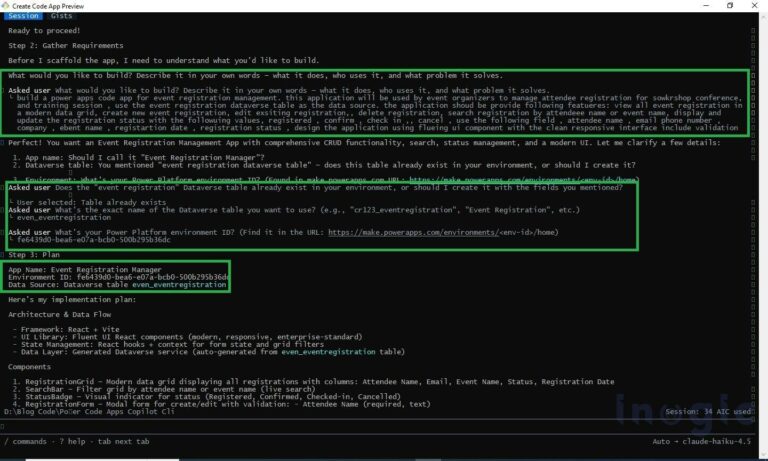Switch to the Session tab
This screenshot has height=461, width=768.
pyautogui.click(x=23, y=16)
